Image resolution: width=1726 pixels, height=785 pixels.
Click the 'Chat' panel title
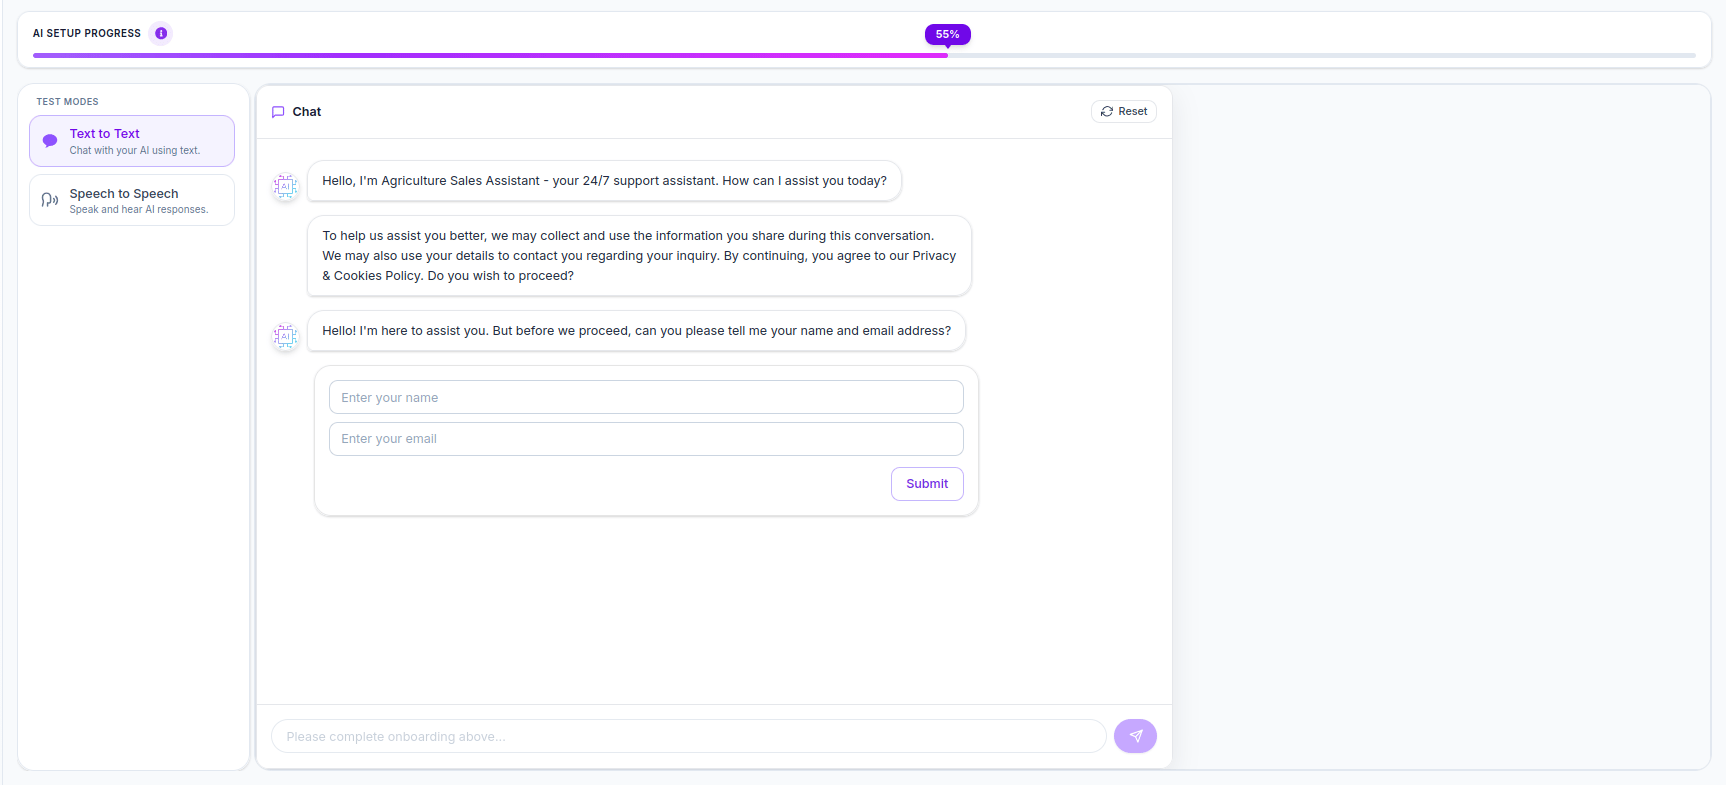[x=307, y=112]
